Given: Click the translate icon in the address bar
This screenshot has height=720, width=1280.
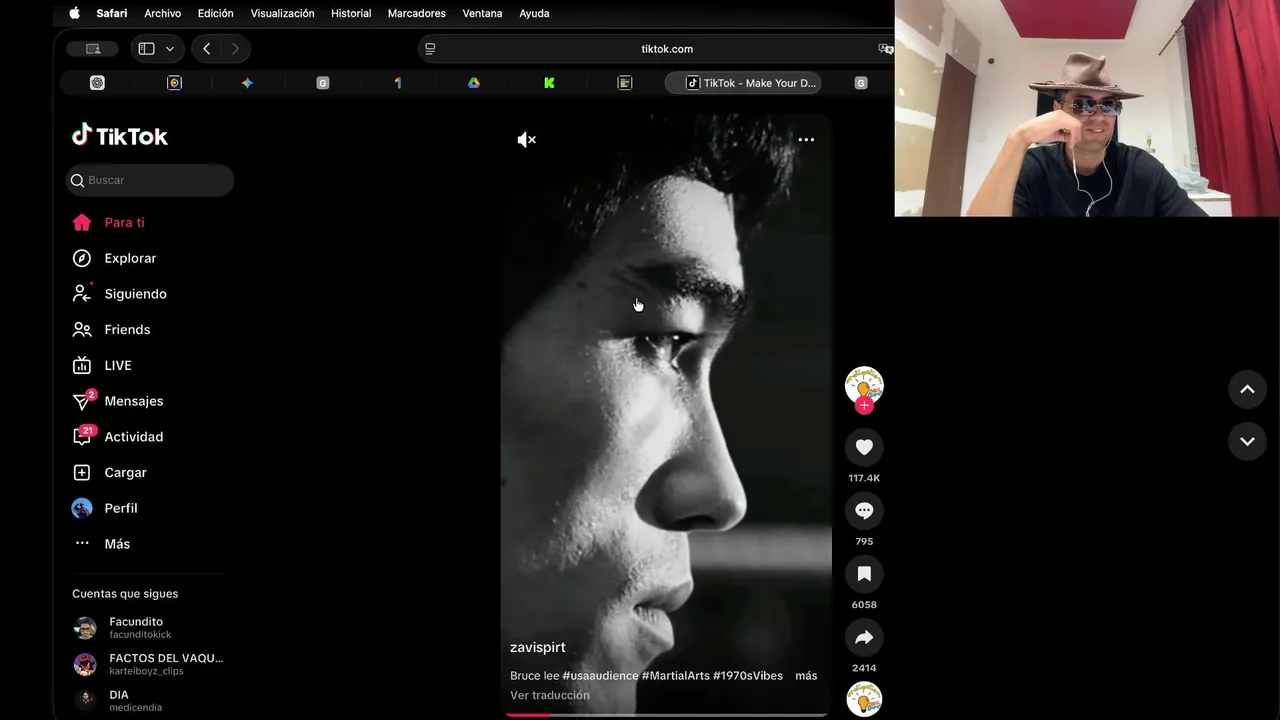Looking at the screenshot, I should [x=884, y=48].
